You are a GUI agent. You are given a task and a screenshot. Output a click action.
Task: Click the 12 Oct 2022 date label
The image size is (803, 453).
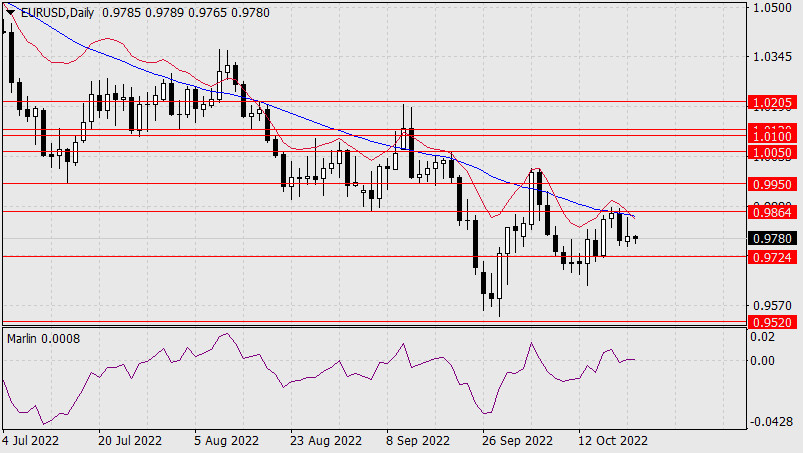(613, 441)
